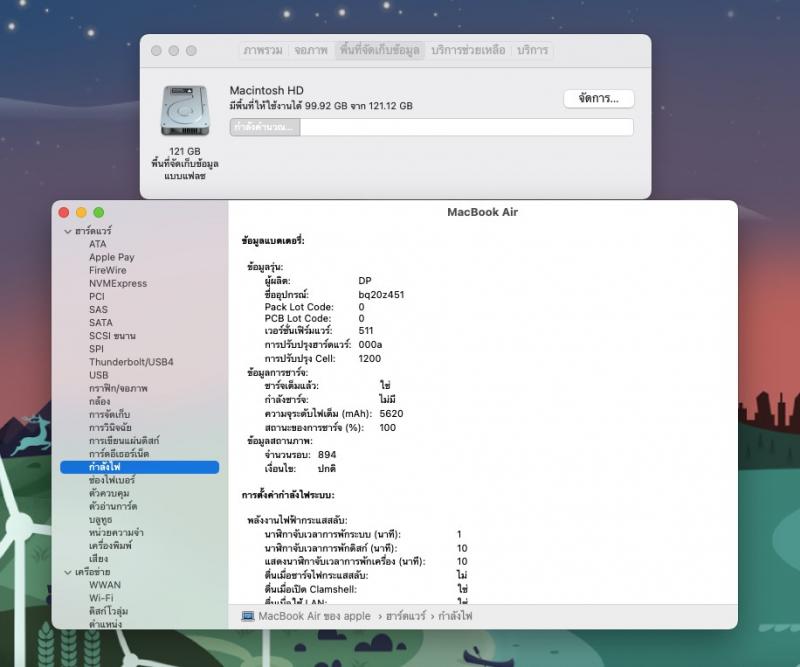Open the Wi-Fi sidebar item
800x667 pixels.
tap(101, 598)
